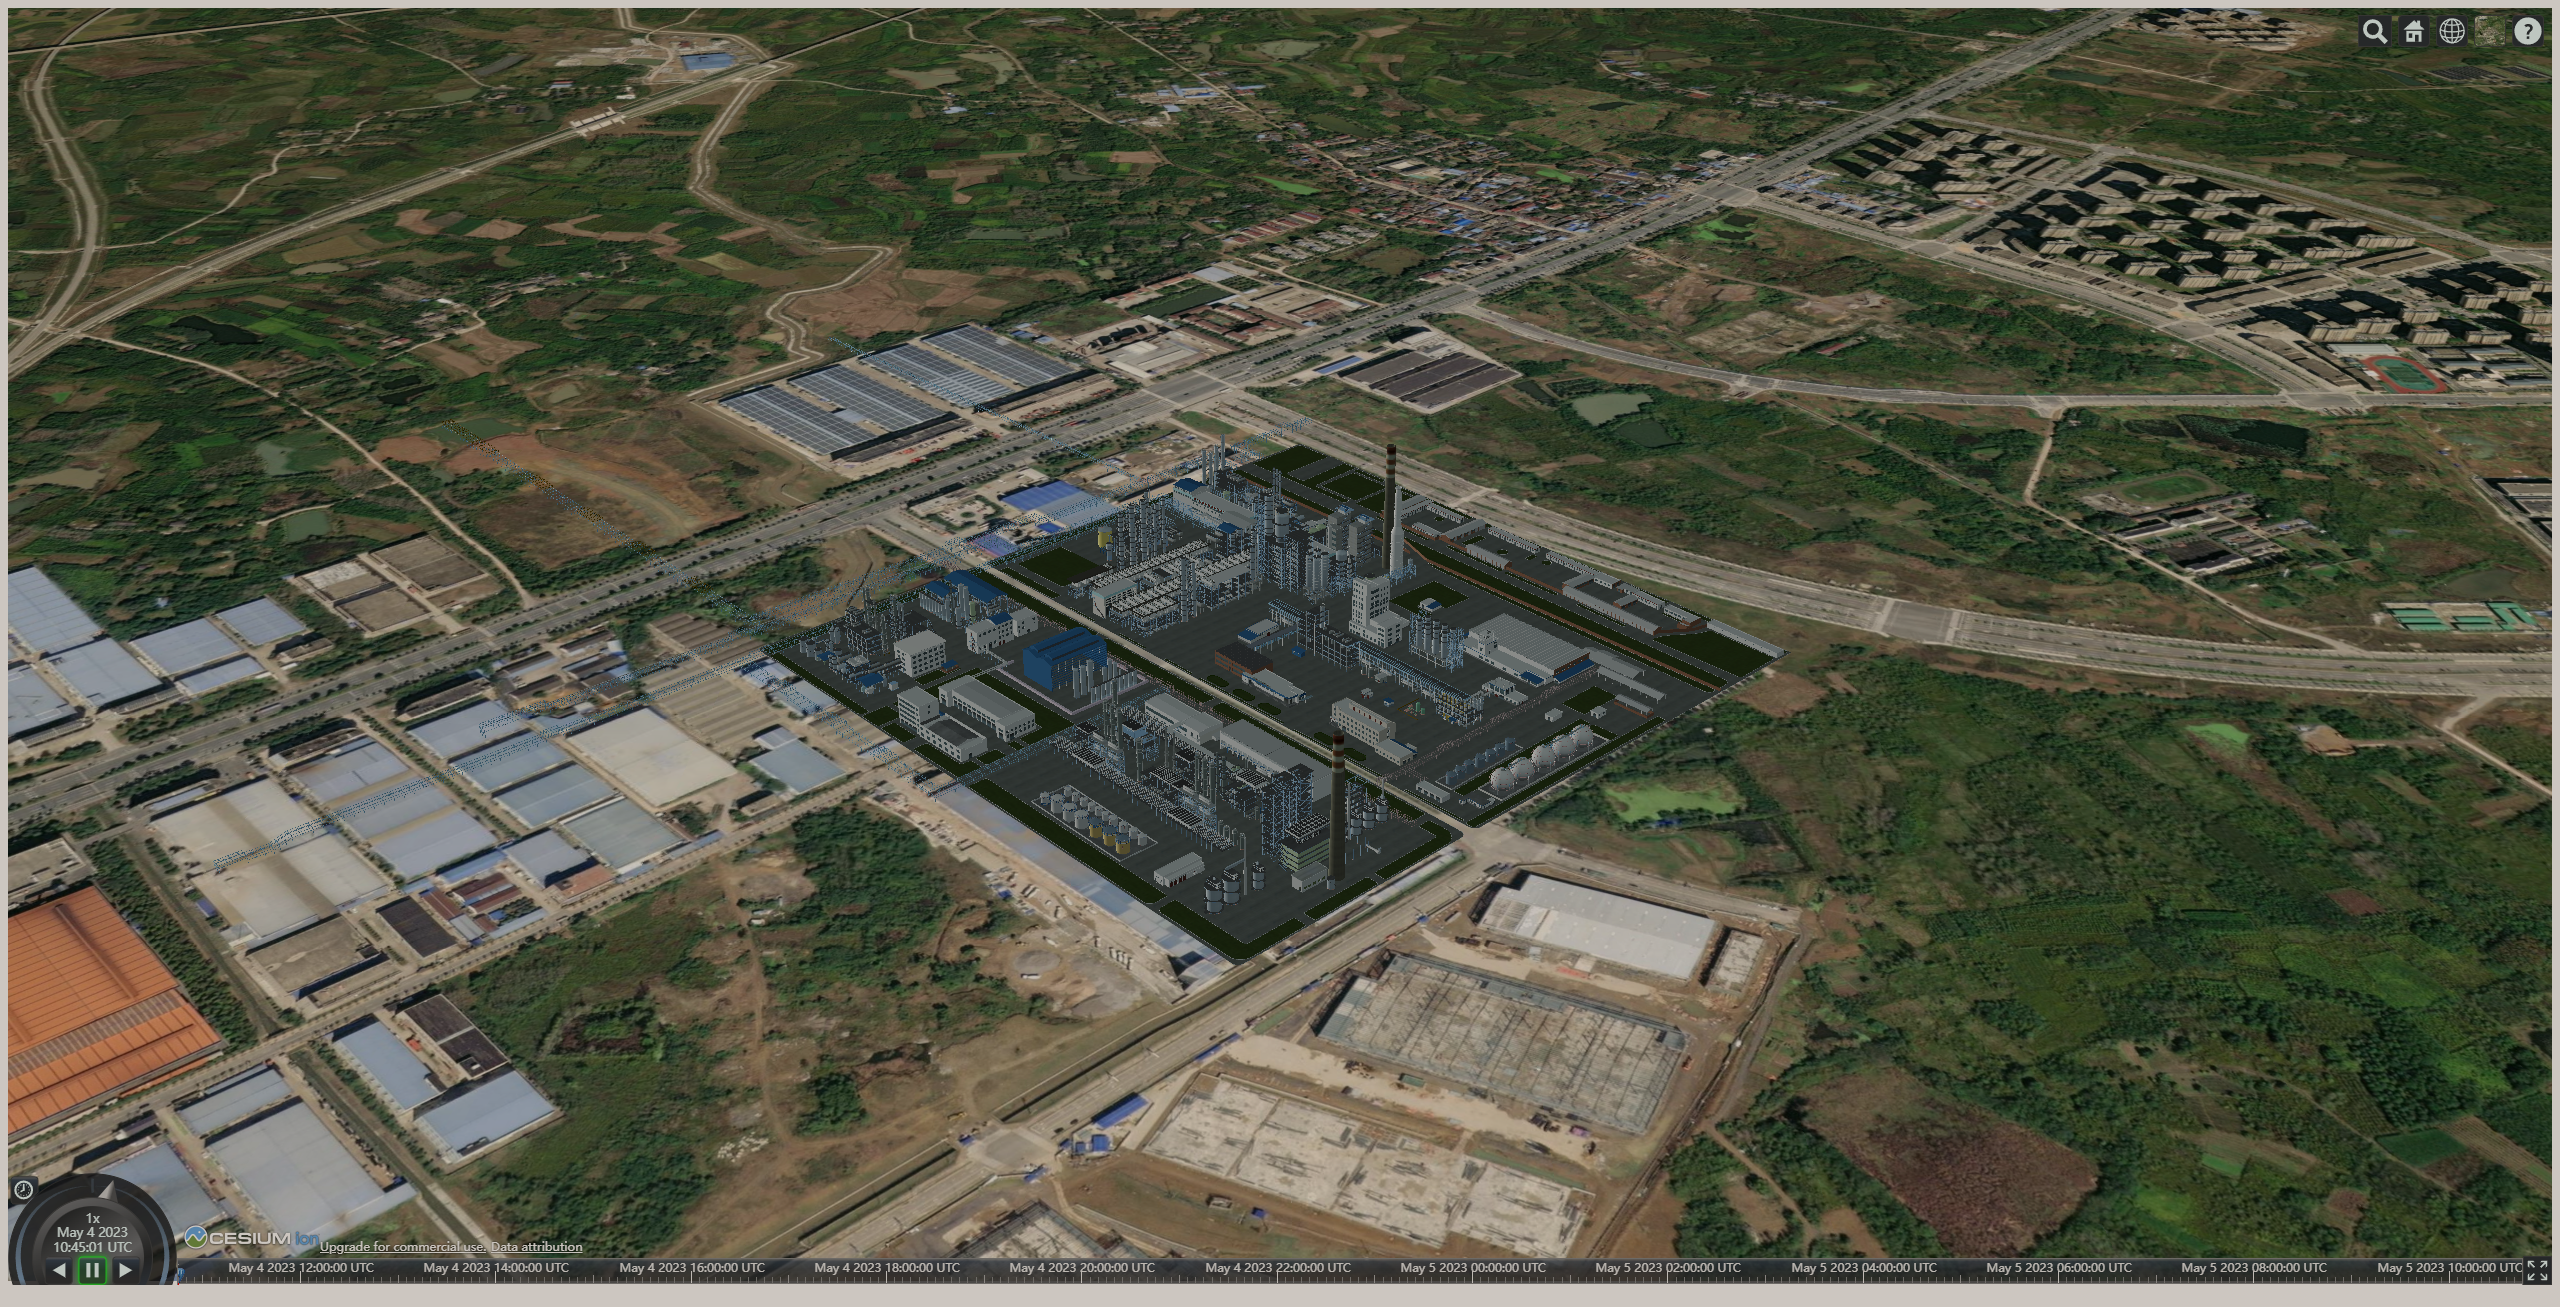Pause the animation clock
The height and width of the screenshot is (1307, 2560).
point(92,1270)
